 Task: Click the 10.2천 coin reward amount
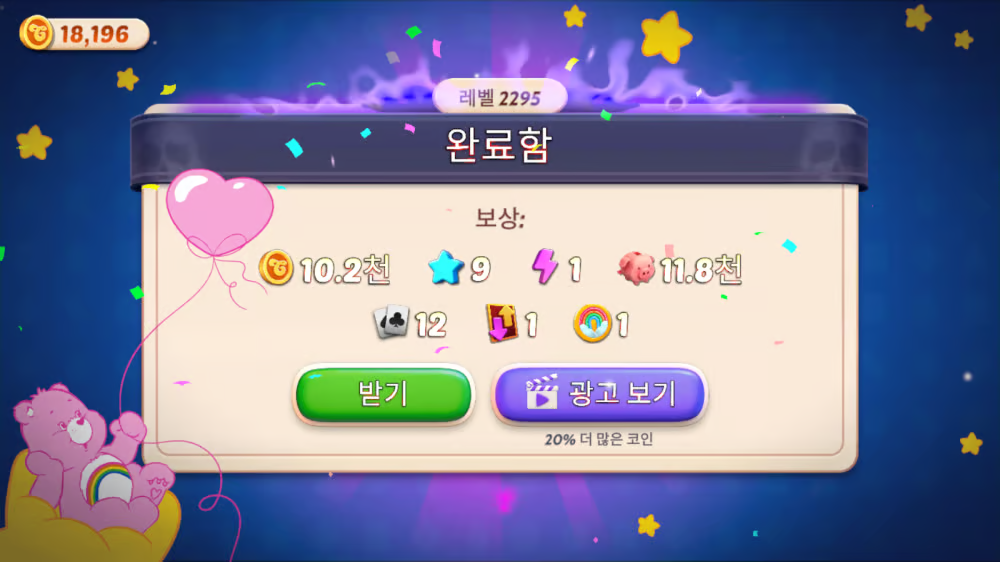tap(344, 269)
